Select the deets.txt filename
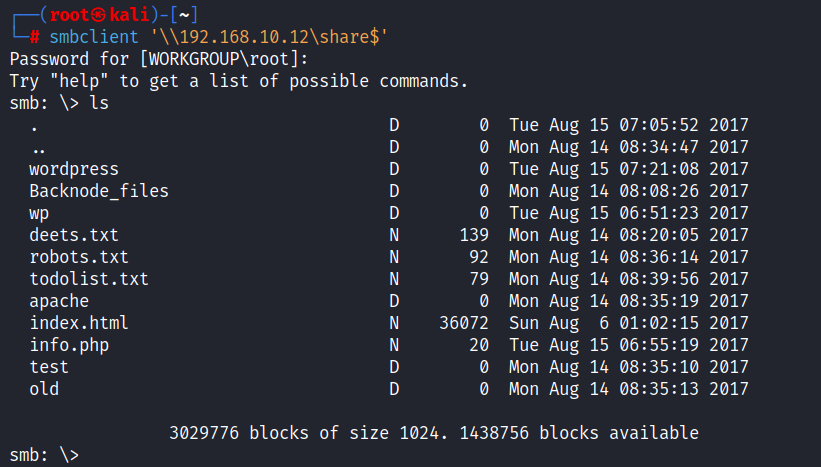This screenshot has height=467, width=821. click(74, 235)
